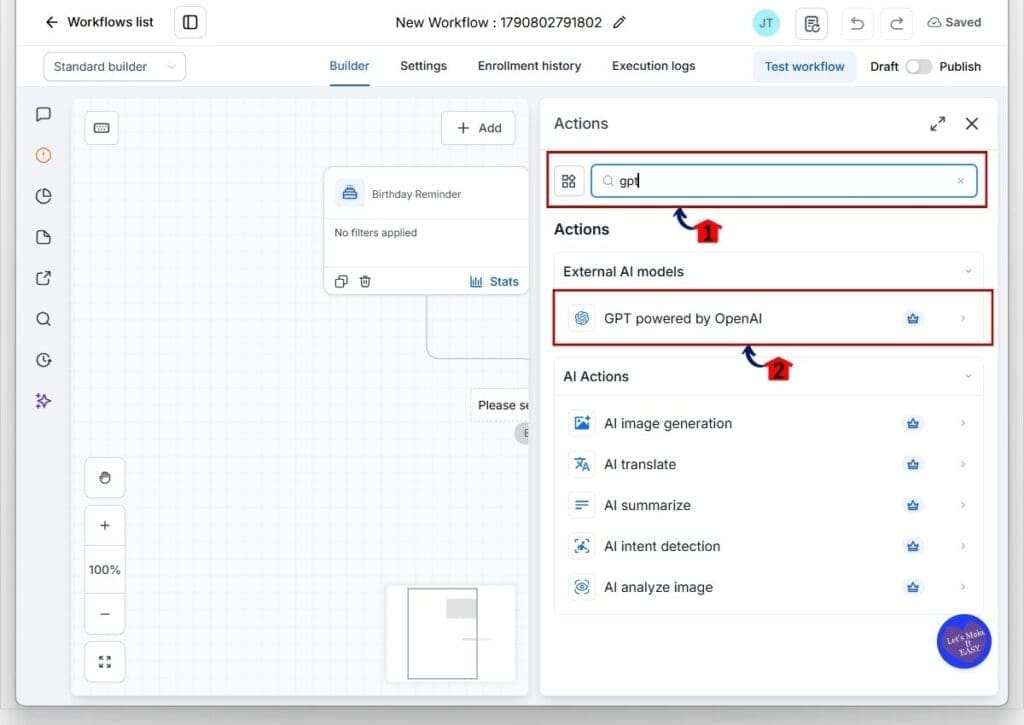Fit the workflow to screen

[104, 662]
